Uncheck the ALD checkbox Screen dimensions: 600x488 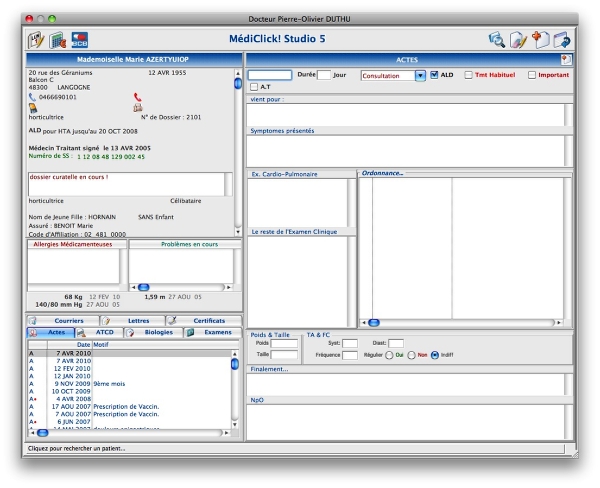pos(434,75)
